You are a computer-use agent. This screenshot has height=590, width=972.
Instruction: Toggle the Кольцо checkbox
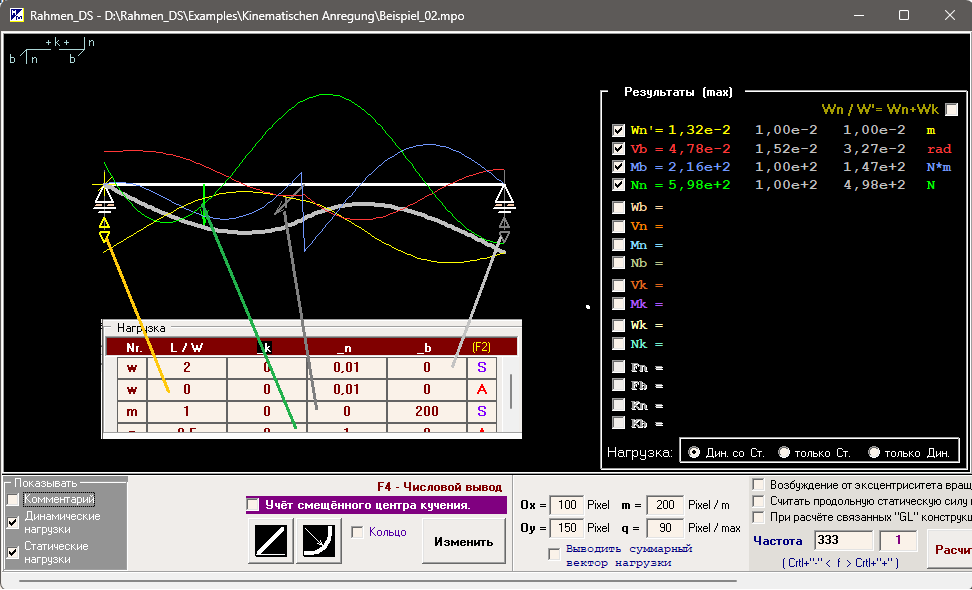pyautogui.click(x=358, y=532)
